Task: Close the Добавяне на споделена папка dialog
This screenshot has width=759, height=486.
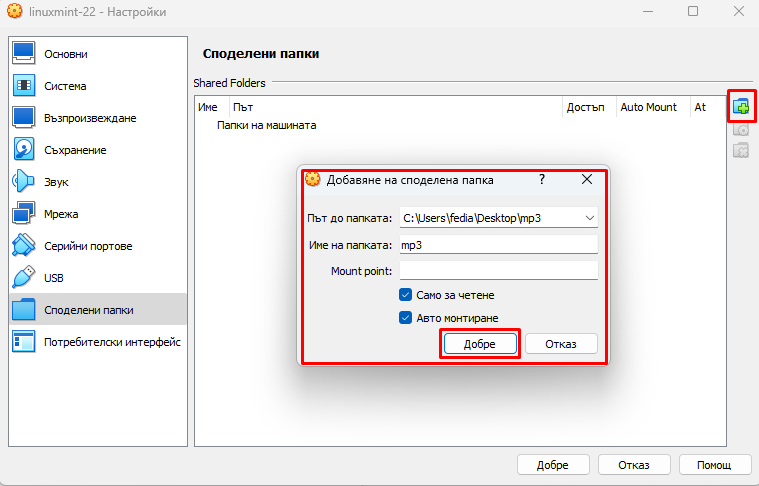Action: point(587,180)
